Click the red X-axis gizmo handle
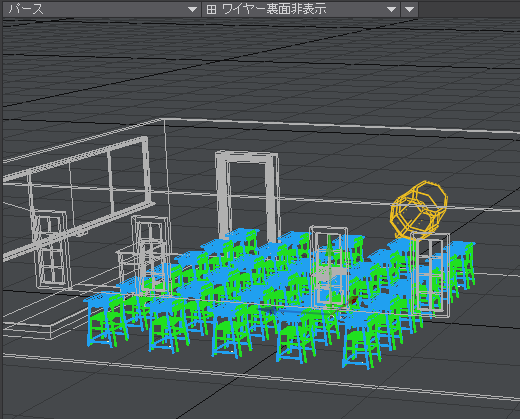520x419 pixels. pyautogui.click(x=353, y=300)
